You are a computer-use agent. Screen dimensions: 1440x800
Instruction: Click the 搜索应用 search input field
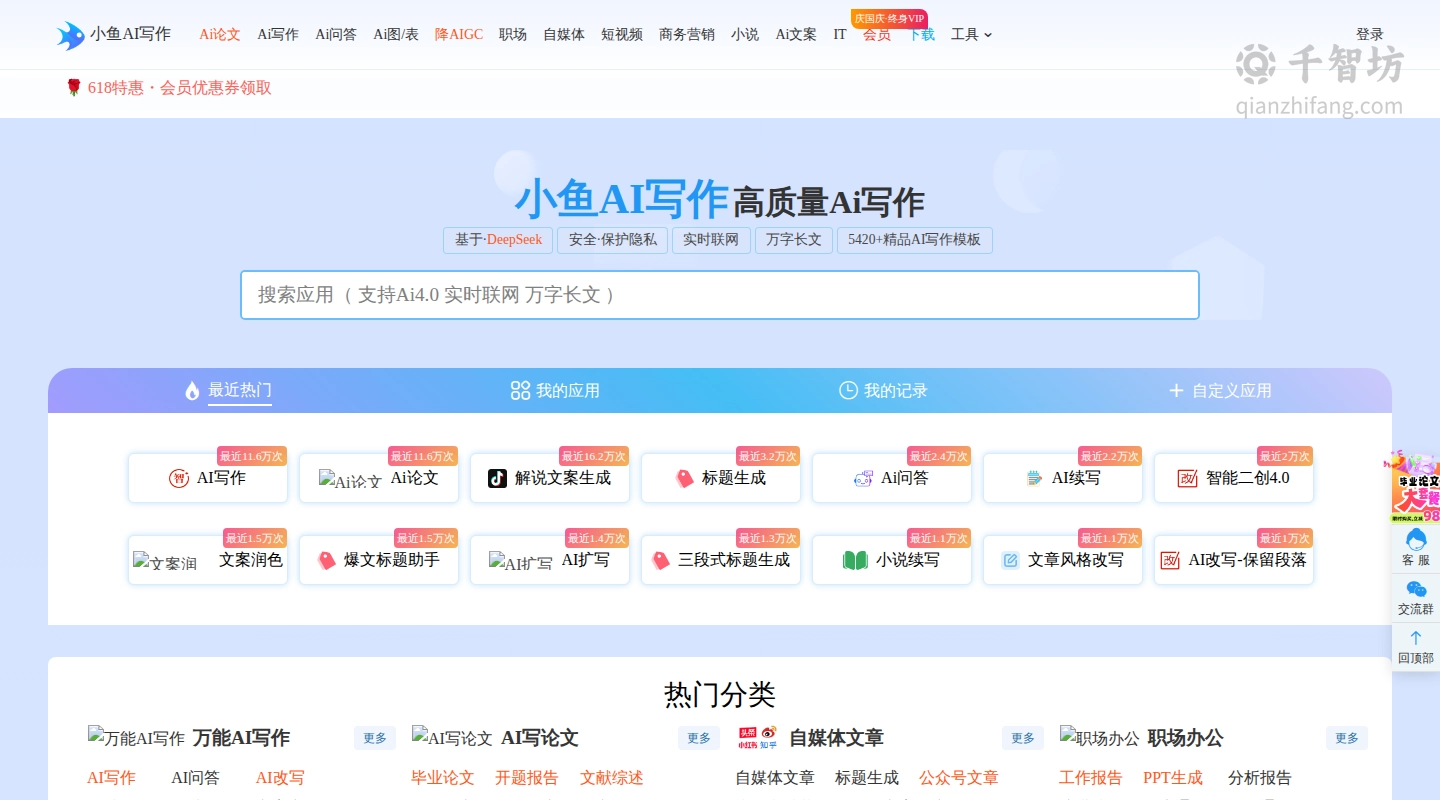(720, 295)
